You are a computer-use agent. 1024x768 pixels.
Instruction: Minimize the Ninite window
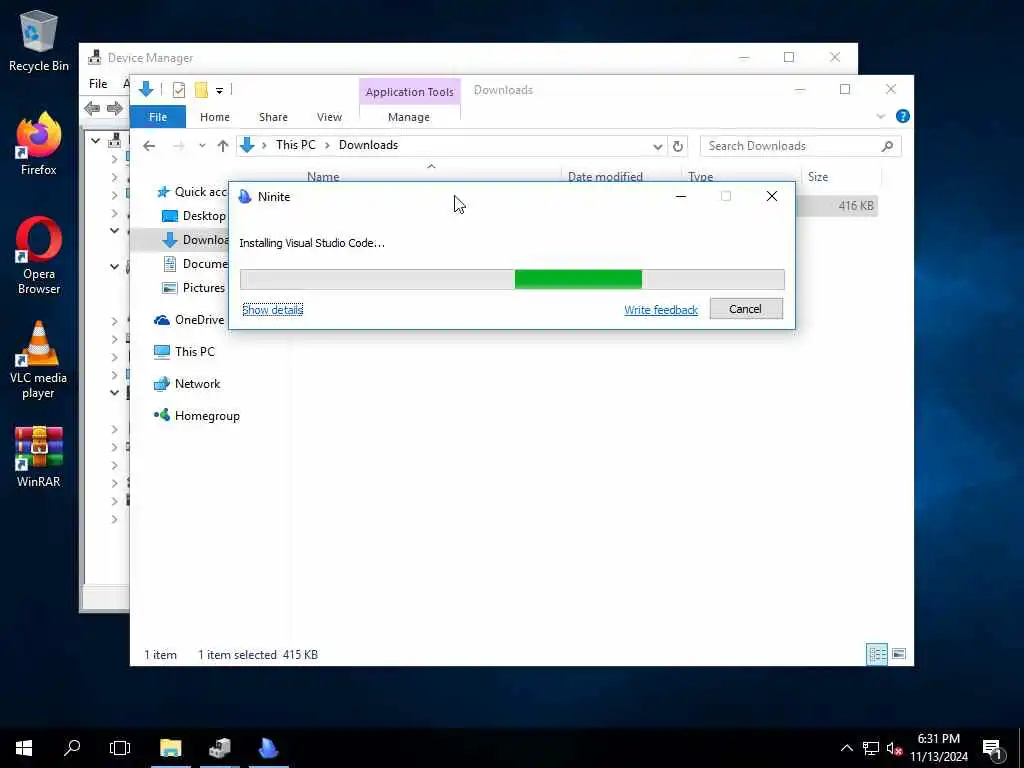click(680, 196)
